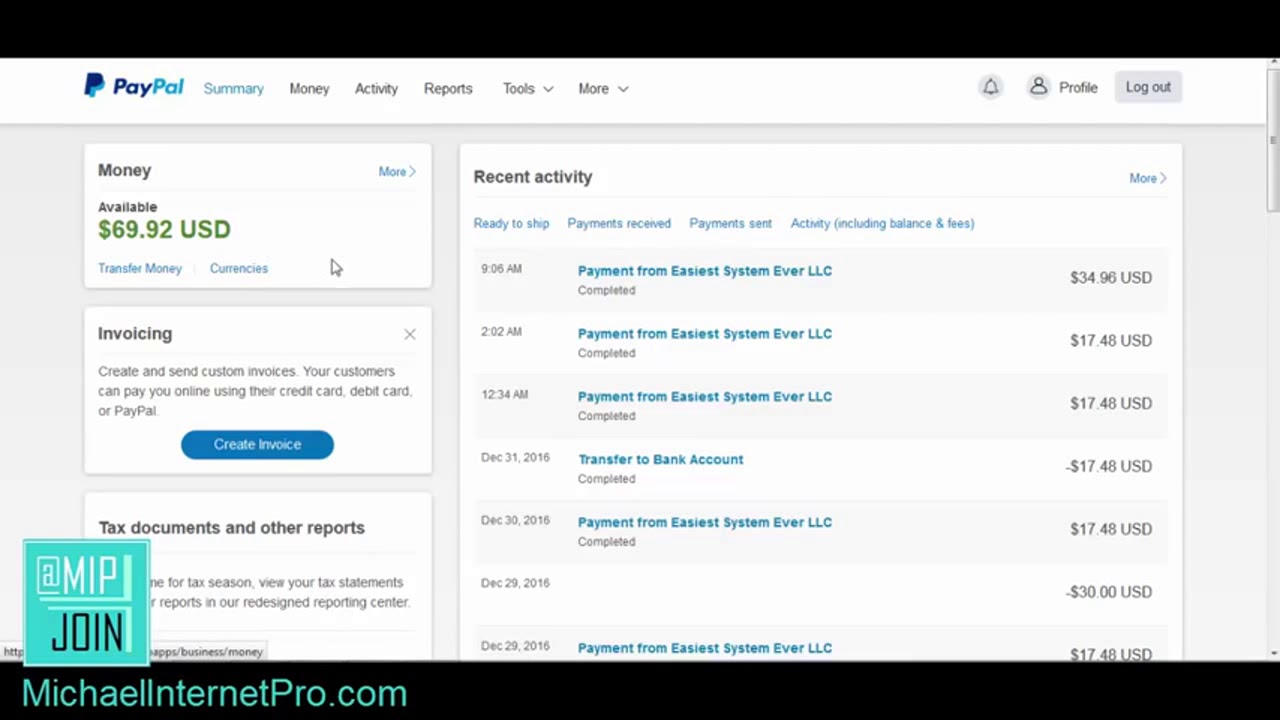Go to the Money tab
This screenshot has height=720, width=1280.
[309, 88]
